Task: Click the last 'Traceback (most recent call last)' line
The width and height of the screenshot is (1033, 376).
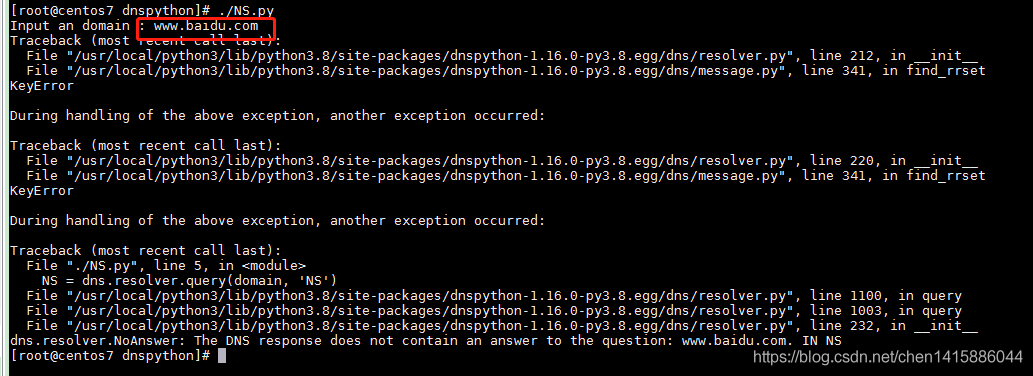Action: tap(146, 251)
